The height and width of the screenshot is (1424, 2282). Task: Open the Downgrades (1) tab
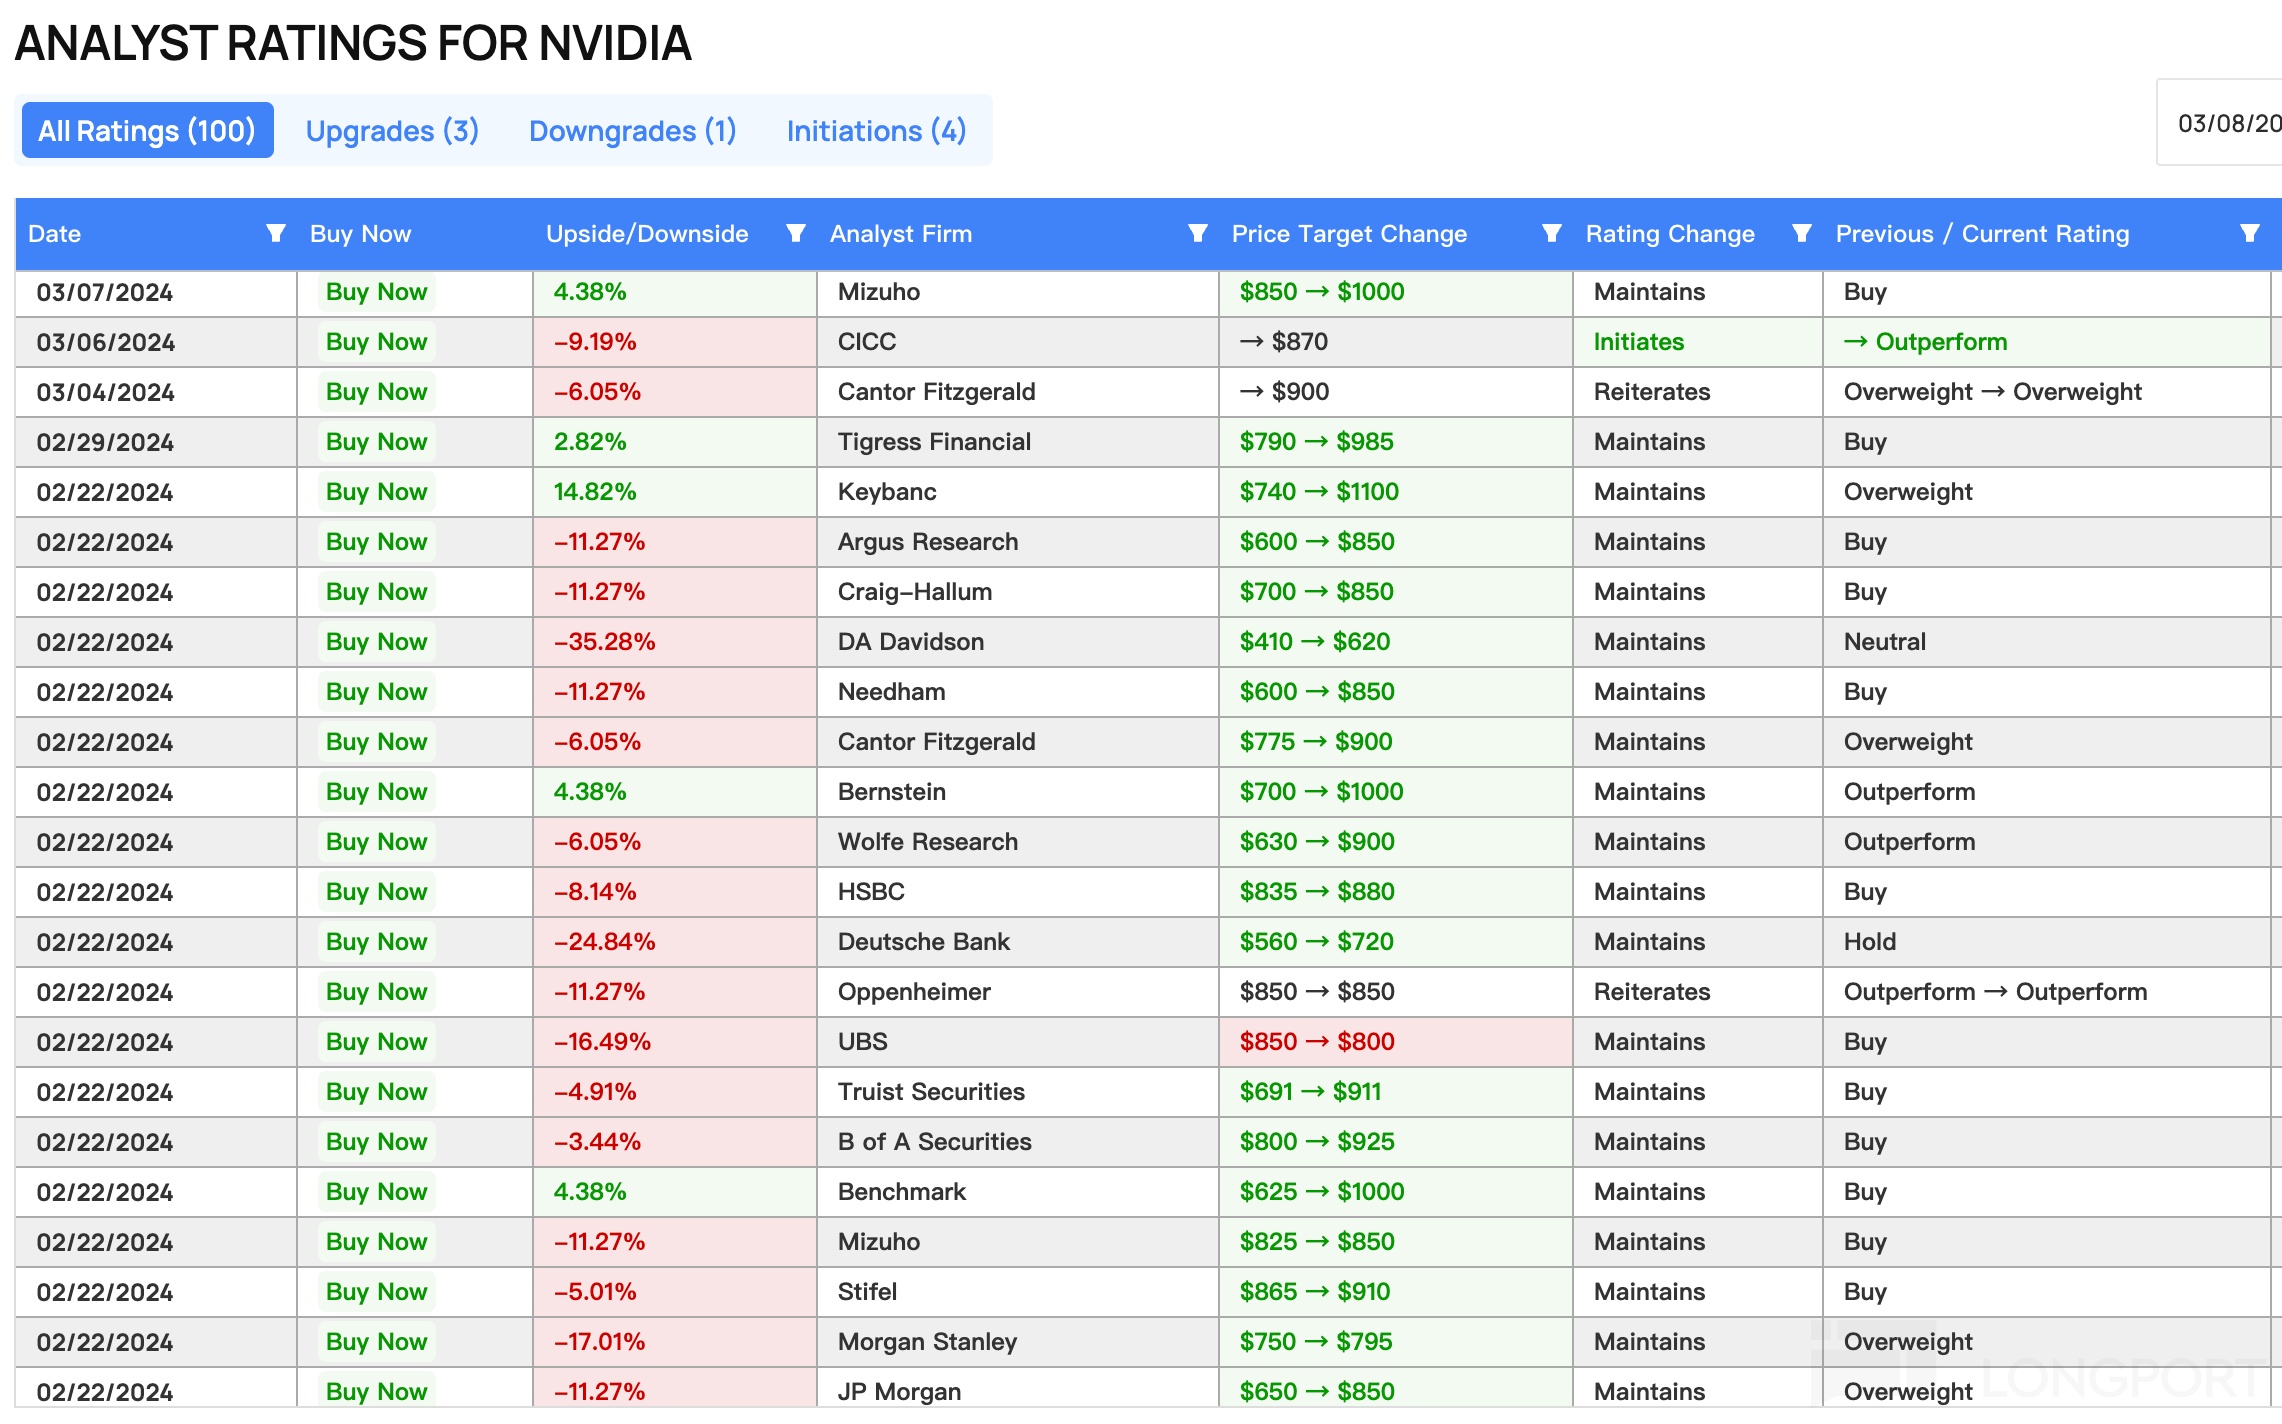(x=632, y=131)
